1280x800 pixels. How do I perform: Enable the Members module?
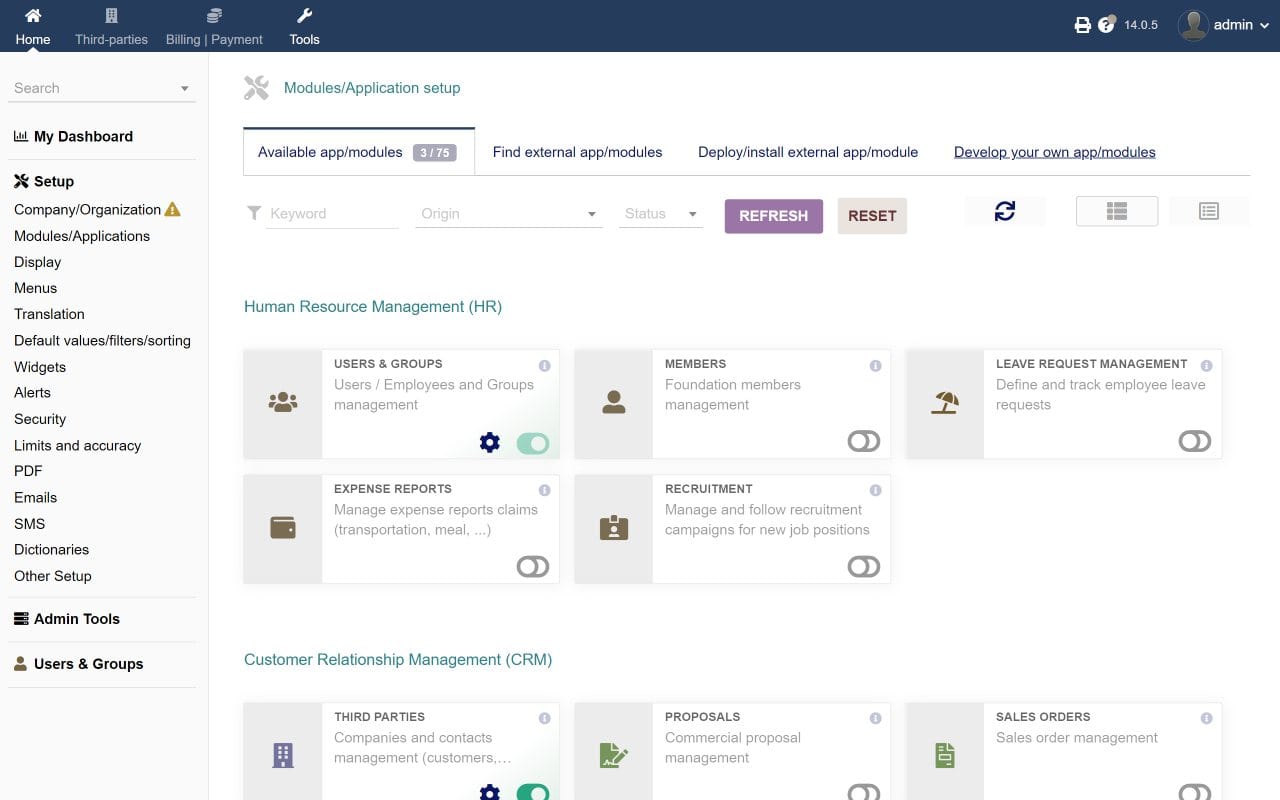click(x=863, y=441)
